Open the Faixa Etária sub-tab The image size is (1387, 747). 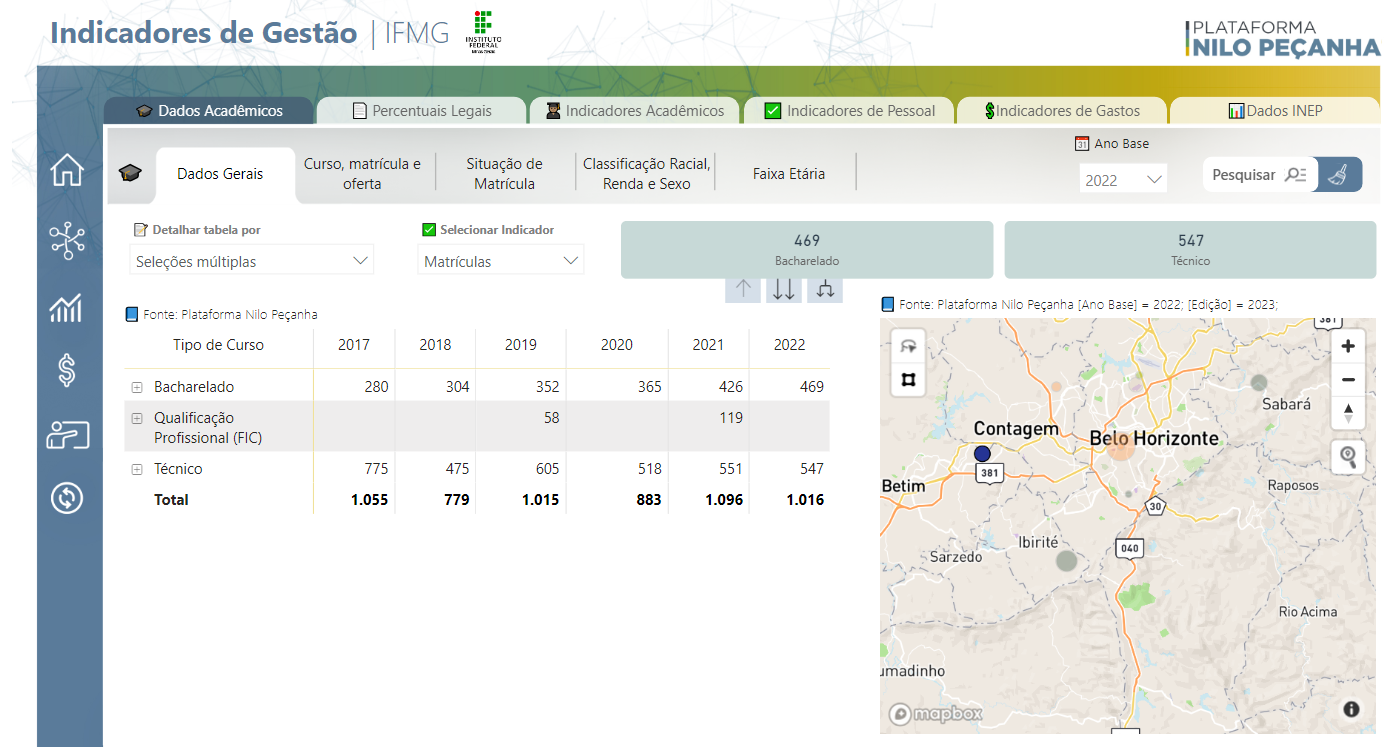(788, 174)
